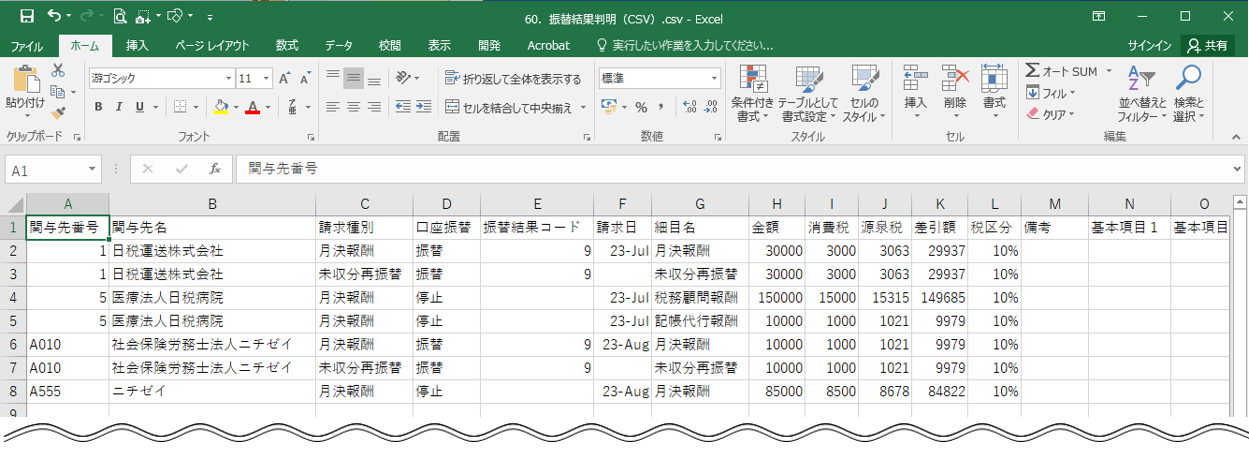Click the Format Painter brush icon
Screen dimensions: 1249x451
[58, 113]
